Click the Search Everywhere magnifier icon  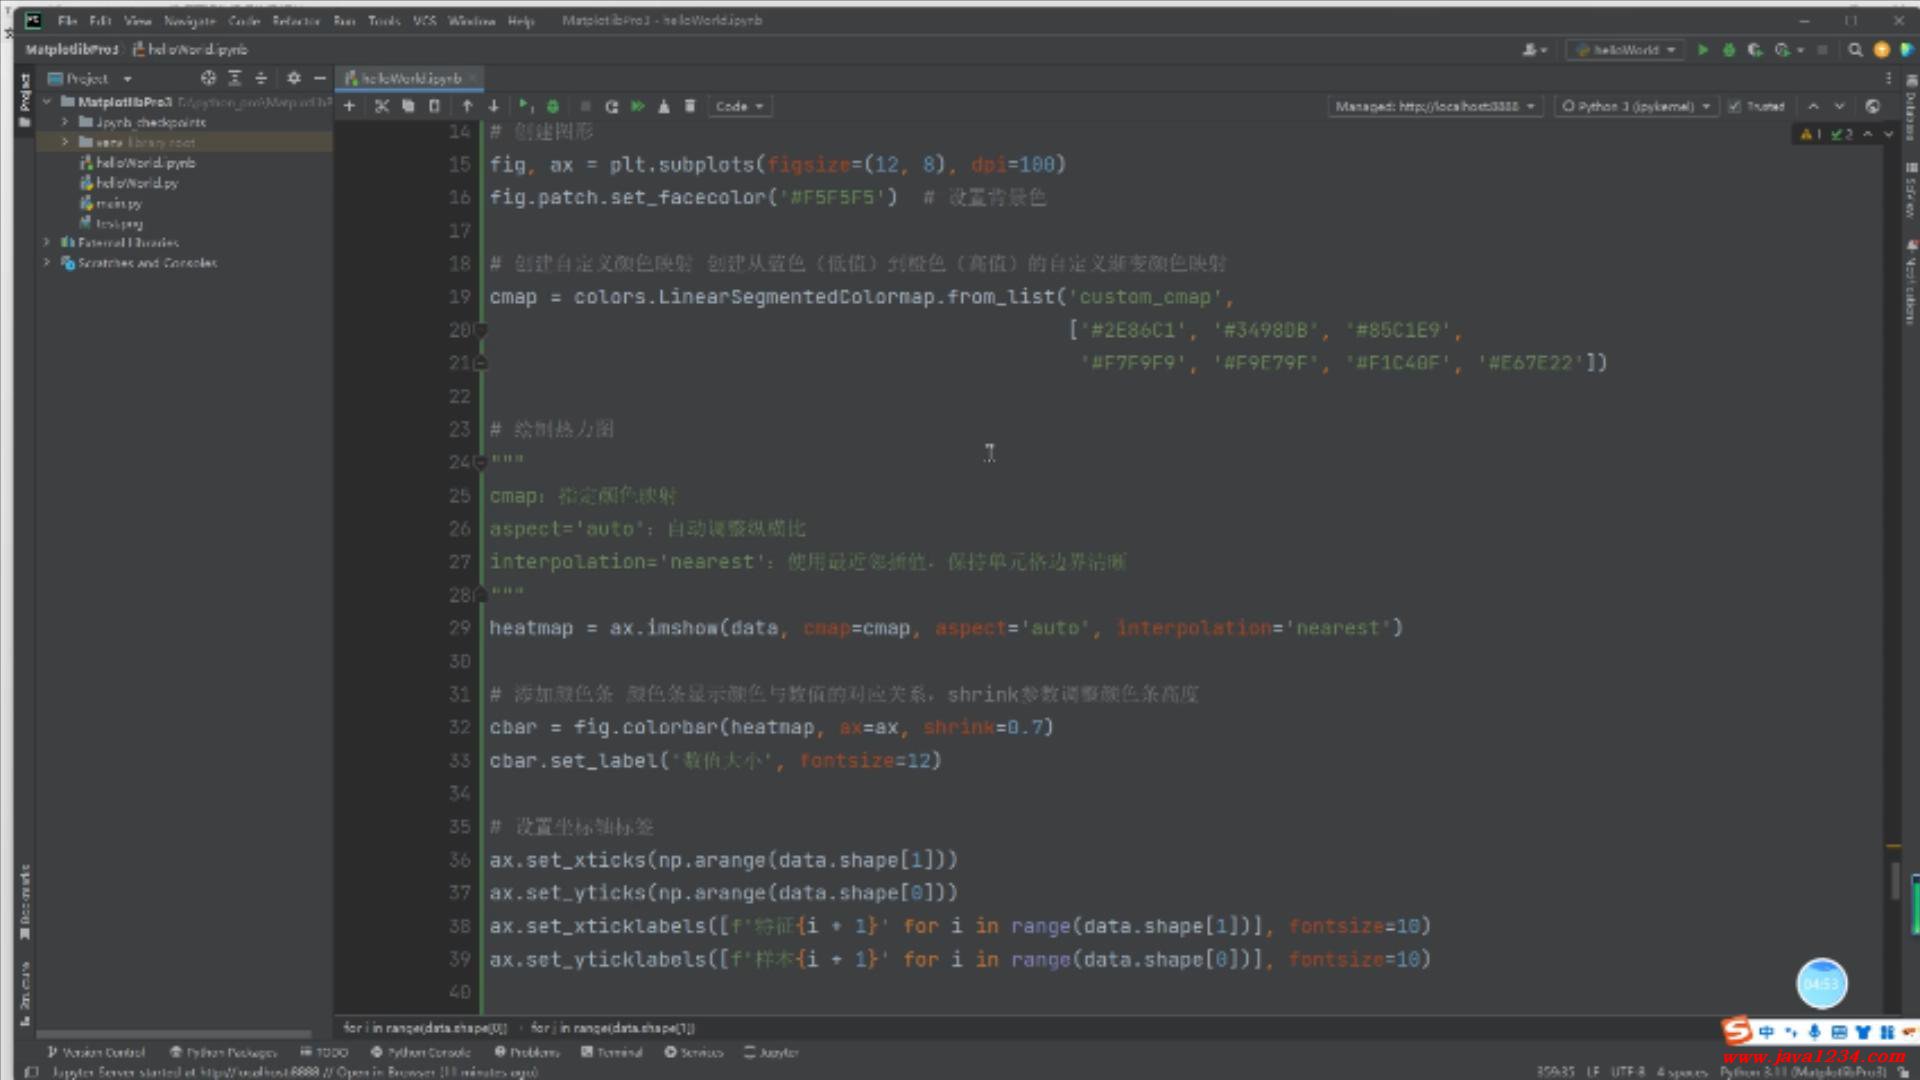point(1855,49)
